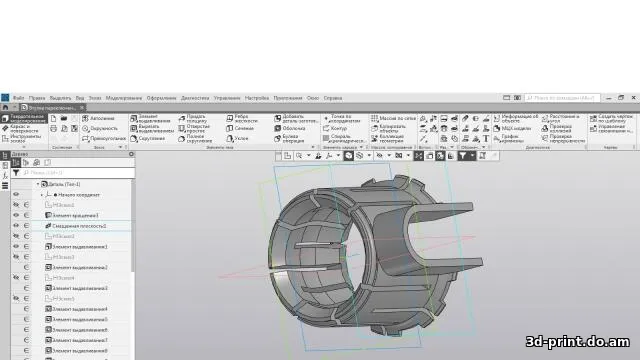Click Добавить деталь-заготовку button
640x360 pixels.
(296, 118)
